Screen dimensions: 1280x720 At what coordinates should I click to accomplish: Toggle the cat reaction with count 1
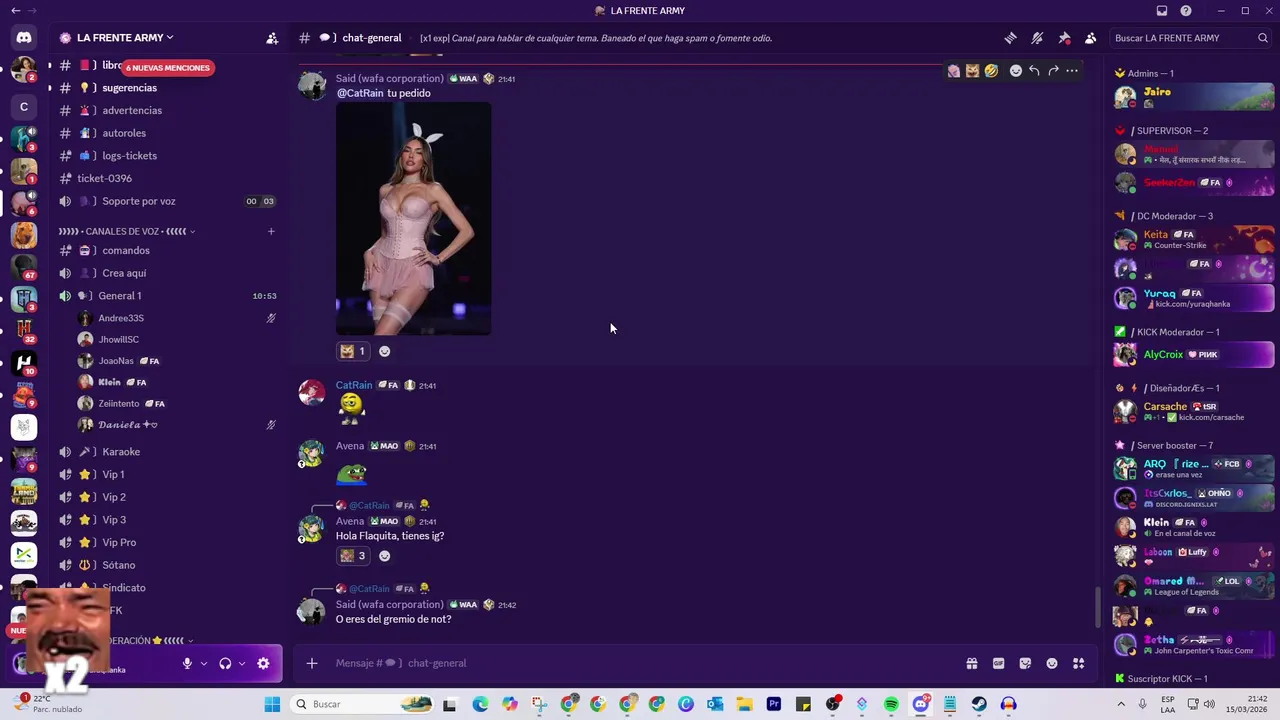coord(352,351)
